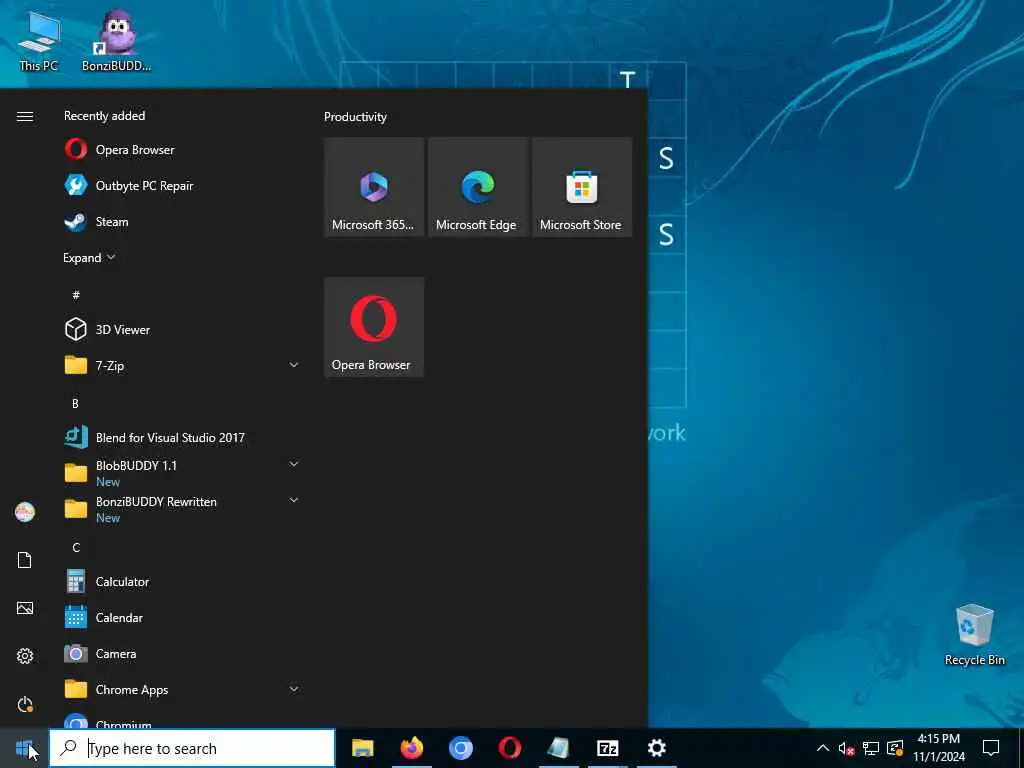Open Opera from the taskbar
The width and height of the screenshot is (1024, 768).
[509, 748]
